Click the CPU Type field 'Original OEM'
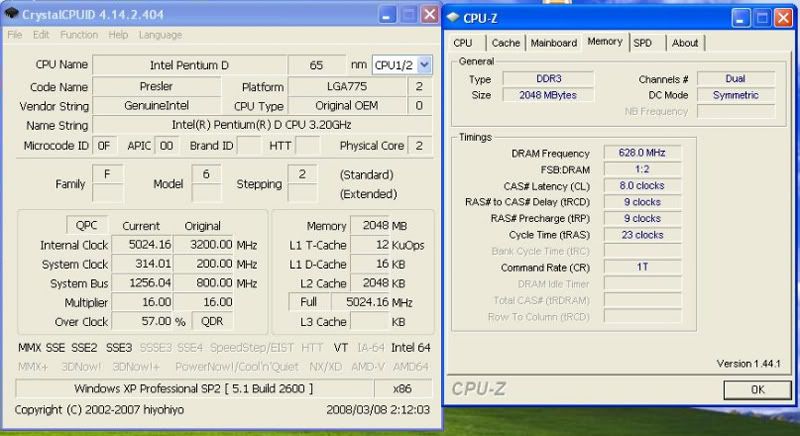Screen dimensions: 800x436 (x=347, y=106)
